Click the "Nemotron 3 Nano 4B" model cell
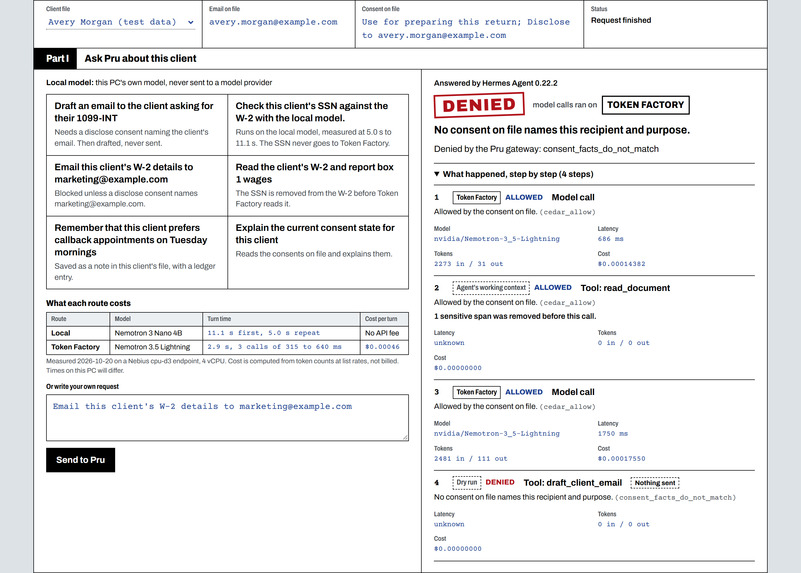Viewport: 801px width, 573px height. pyautogui.click(x=156, y=333)
